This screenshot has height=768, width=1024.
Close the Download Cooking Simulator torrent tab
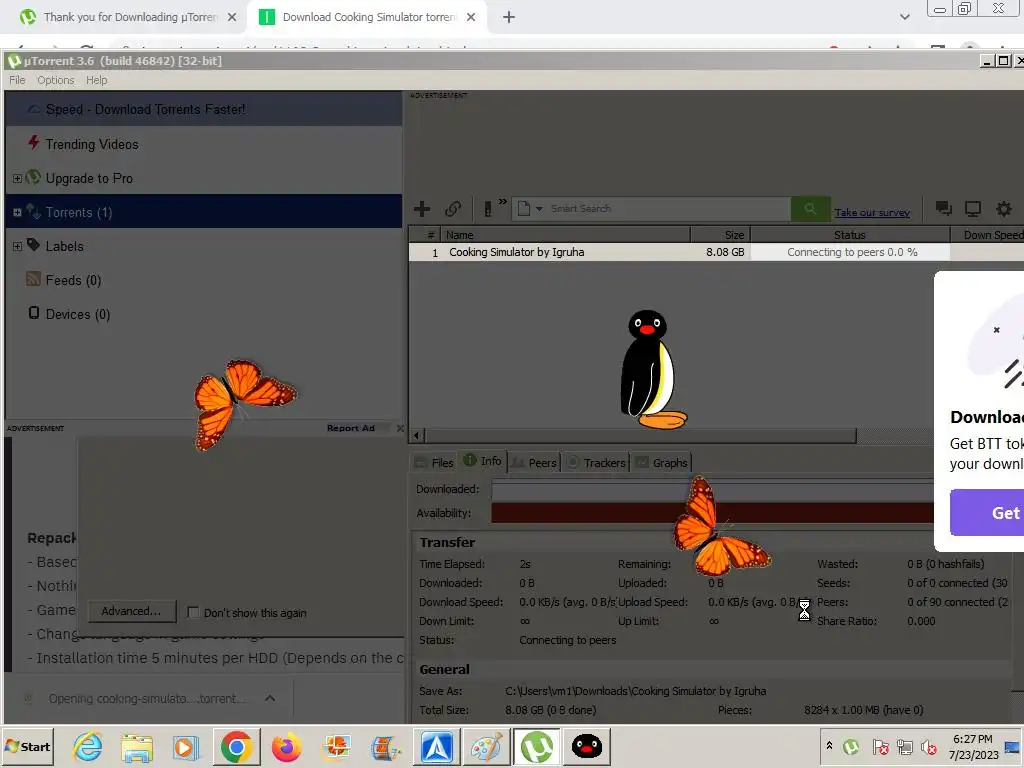pos(471,18)
